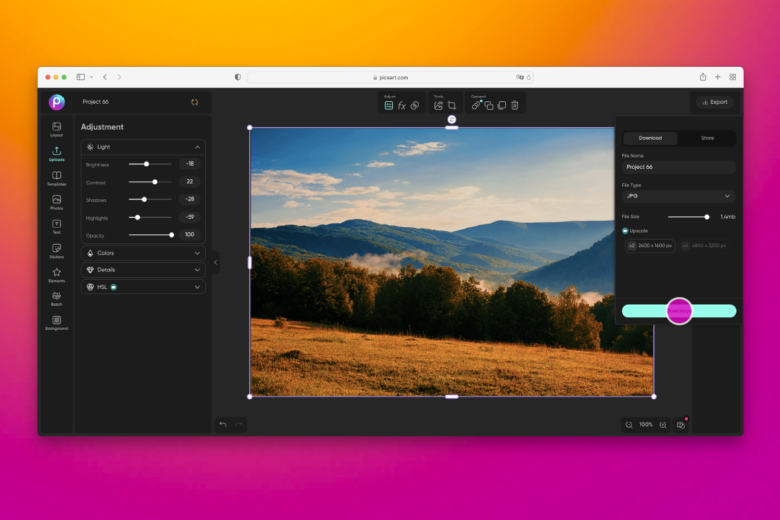Image resolution: width=780 pixels, height=520 pixels.
Task: Click the Export button
Action: click(715, 102)
